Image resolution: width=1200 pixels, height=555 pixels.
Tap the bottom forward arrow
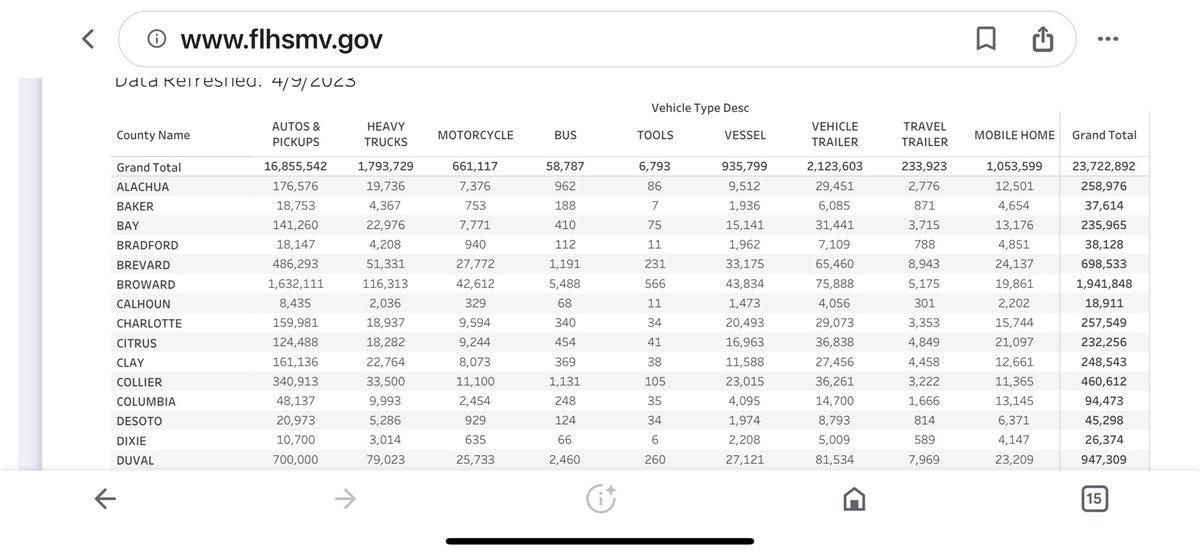[345, 499]
